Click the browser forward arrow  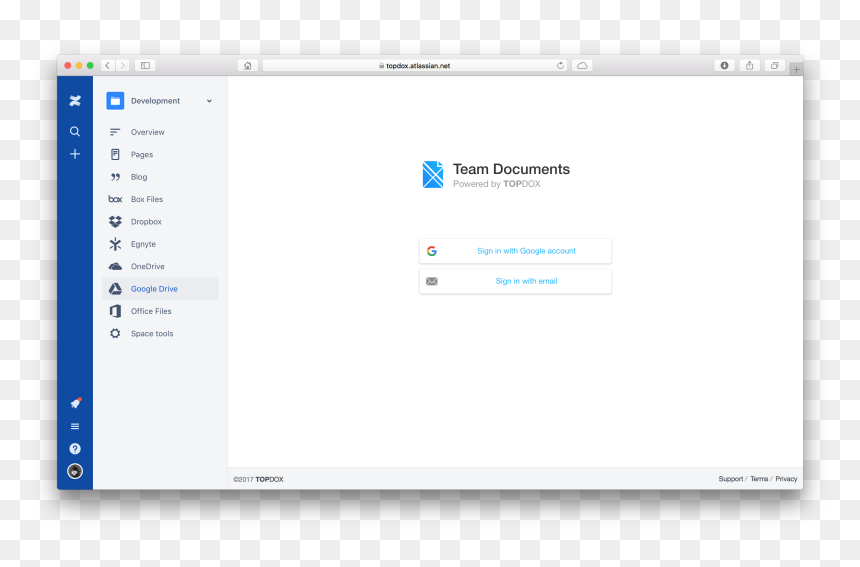(x=123, y=66)
